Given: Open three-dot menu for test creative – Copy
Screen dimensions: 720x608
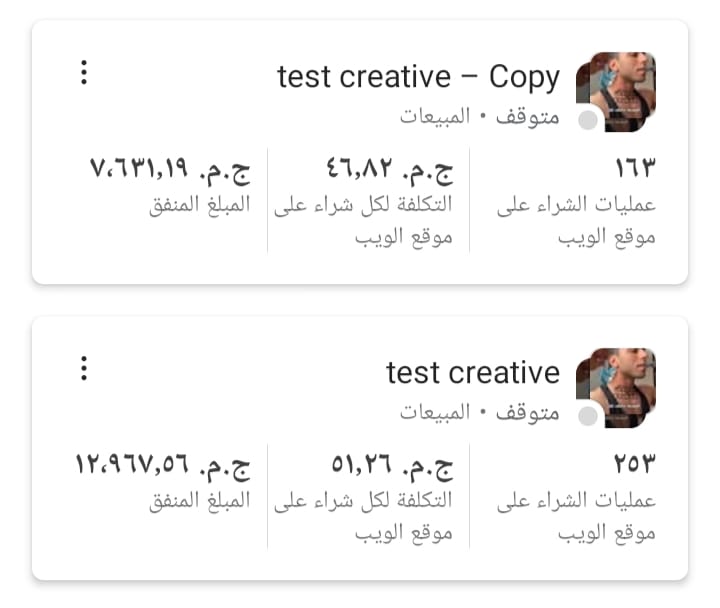Looking at the screenshot, I should (84, 73).
